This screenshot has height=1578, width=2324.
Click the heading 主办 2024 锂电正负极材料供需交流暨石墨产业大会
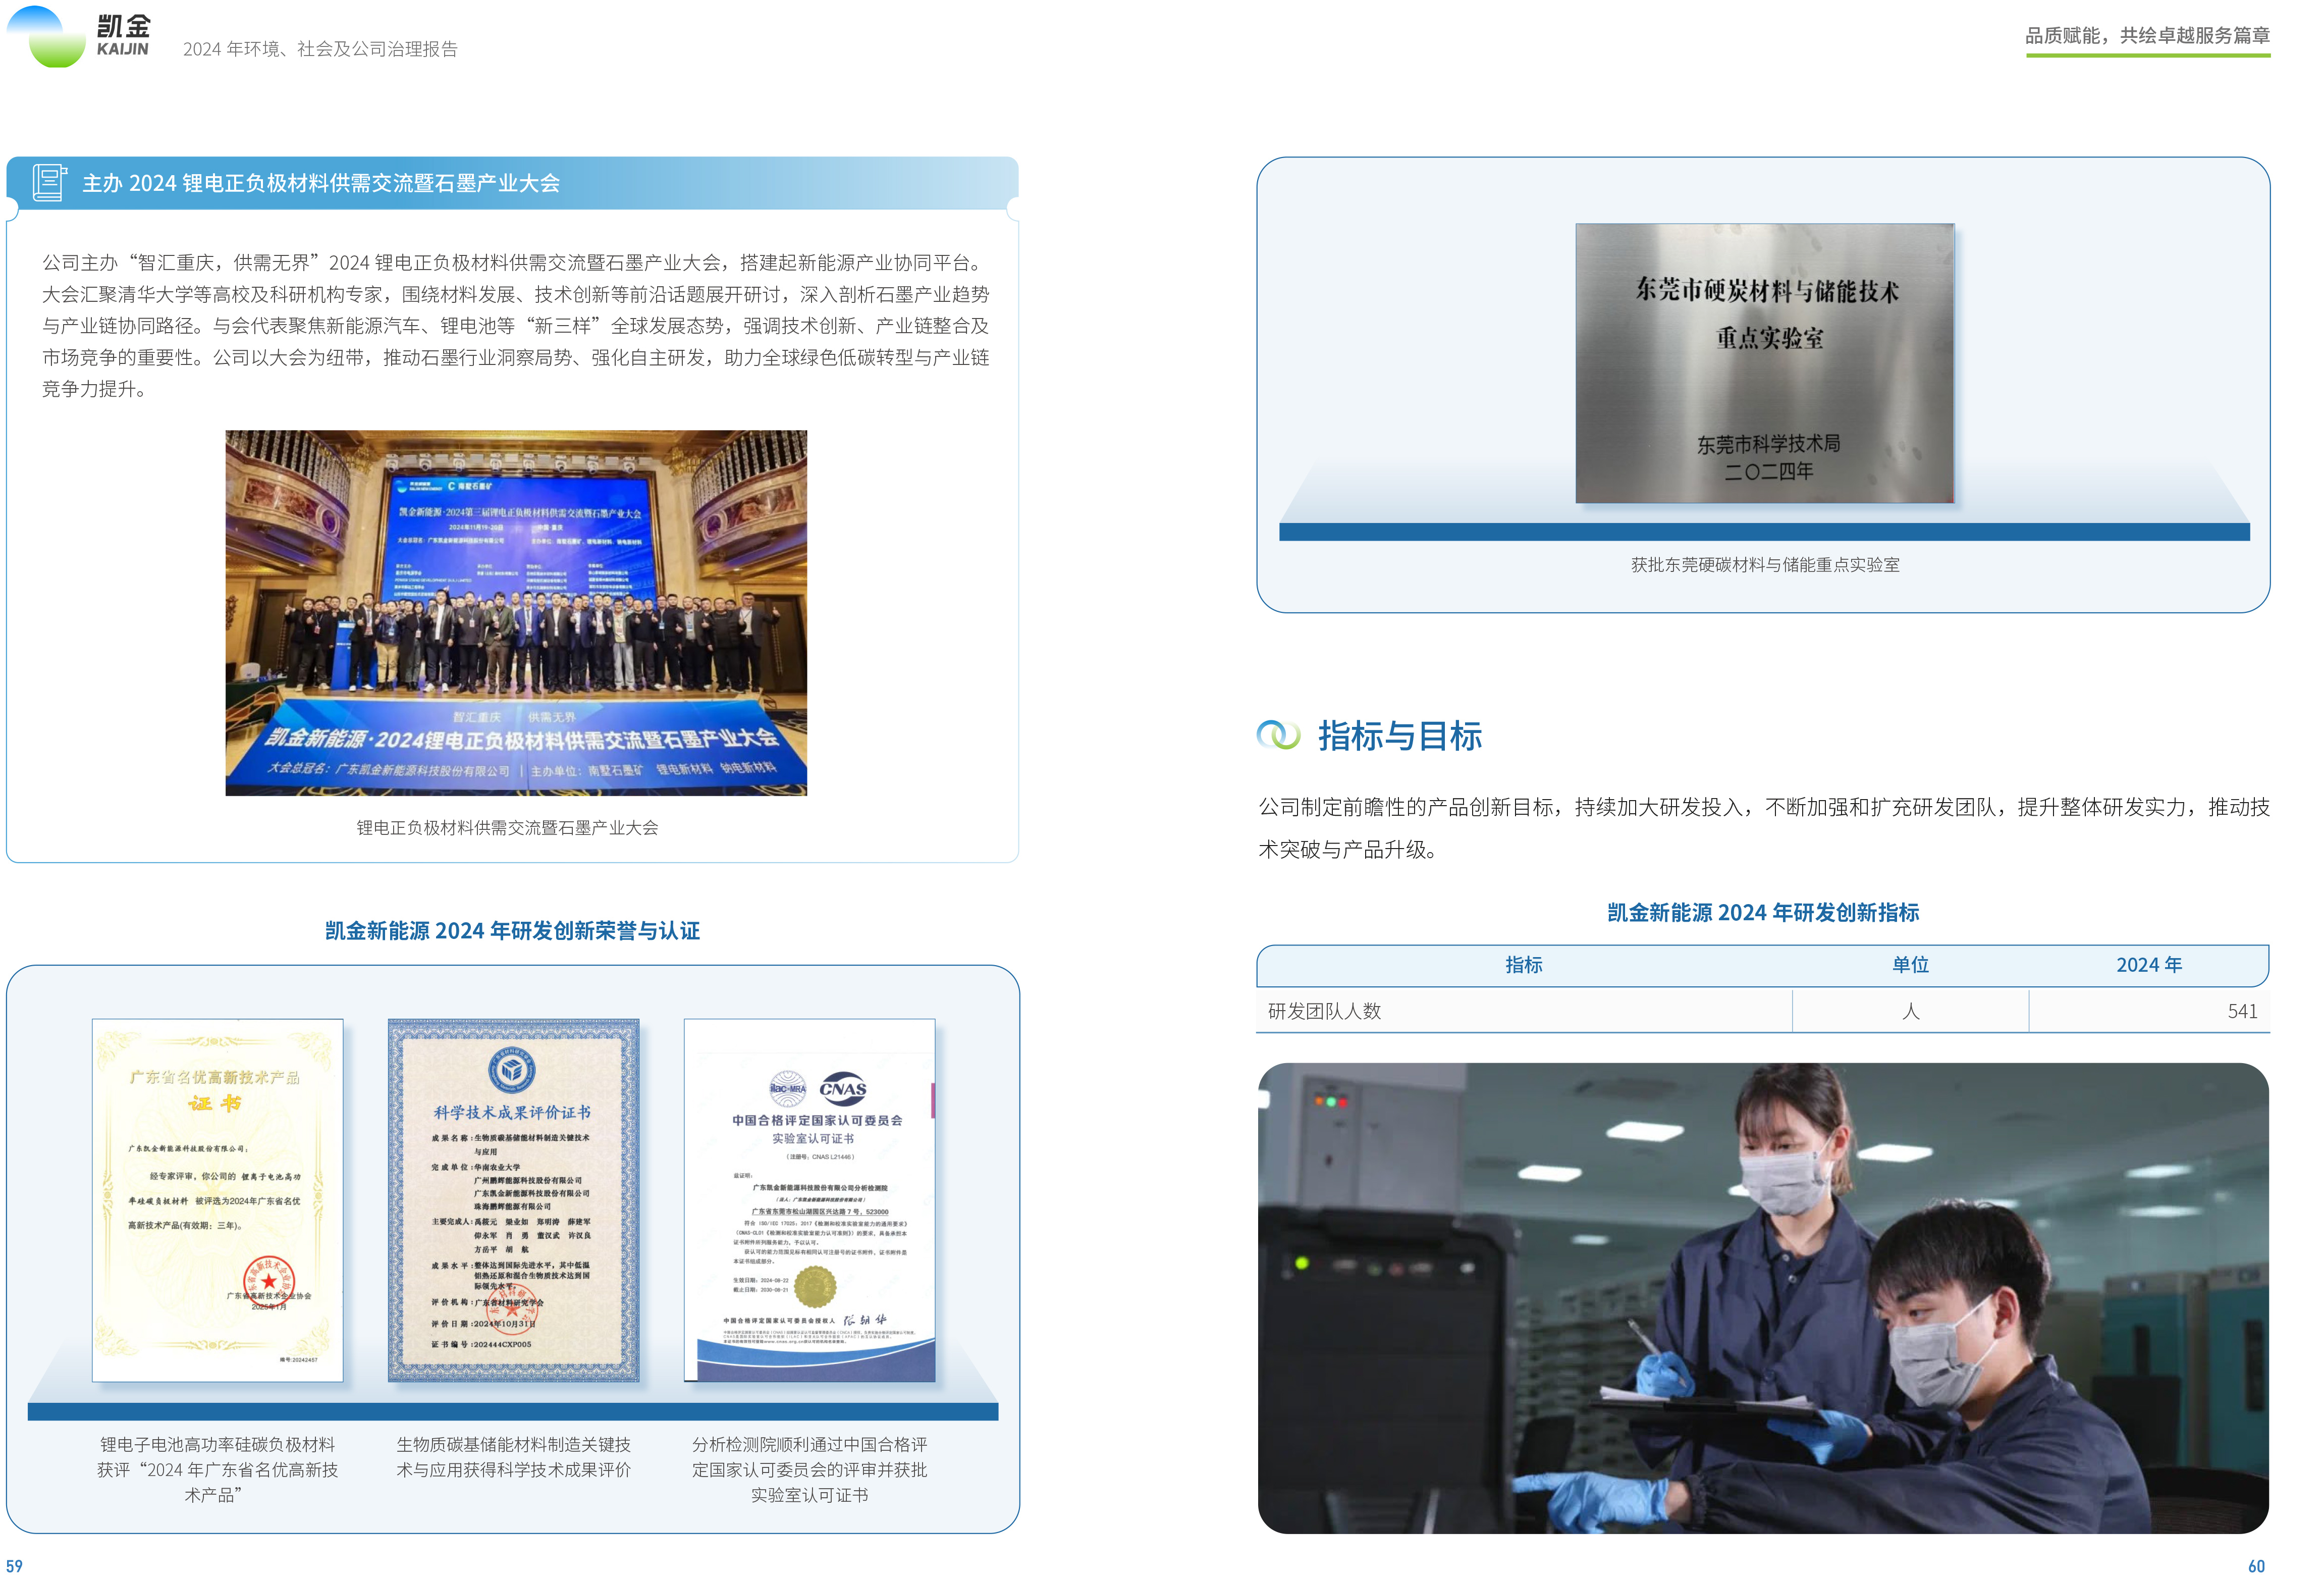coord(321,183)
